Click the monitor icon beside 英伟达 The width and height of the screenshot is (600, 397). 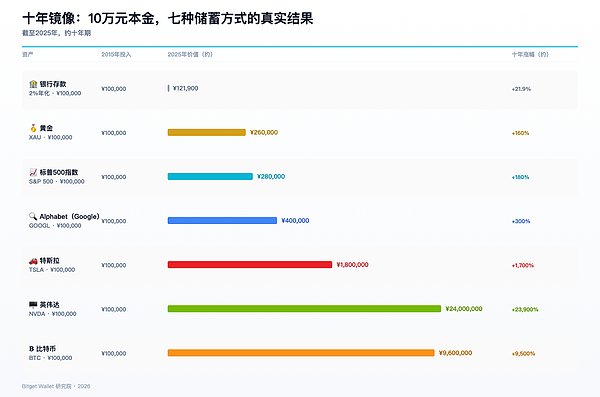pyautogui.click(x=33, y=305)
